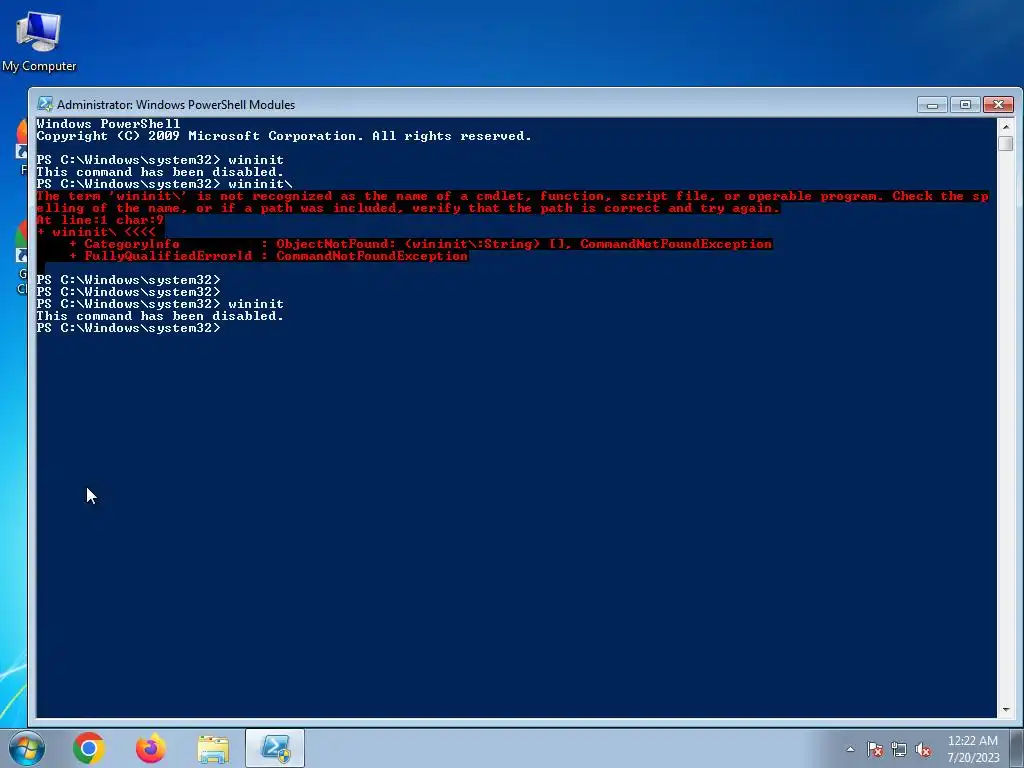This screenshot has width=1024, height=768.
Task: Click the scrollbar up arrow in PowerShell
Action: (x=1006, y=126)
